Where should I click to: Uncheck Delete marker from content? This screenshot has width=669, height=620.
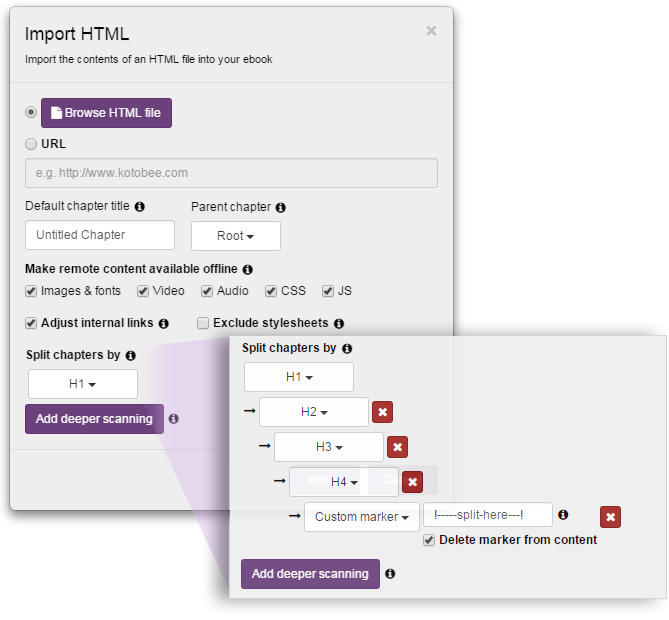pos(429,540)
